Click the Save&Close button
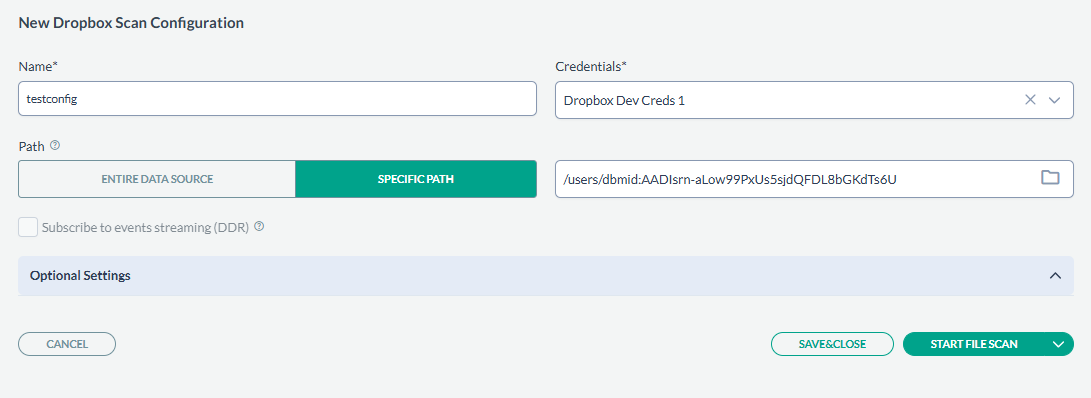The image size is (1091, 398). point(832,344)
